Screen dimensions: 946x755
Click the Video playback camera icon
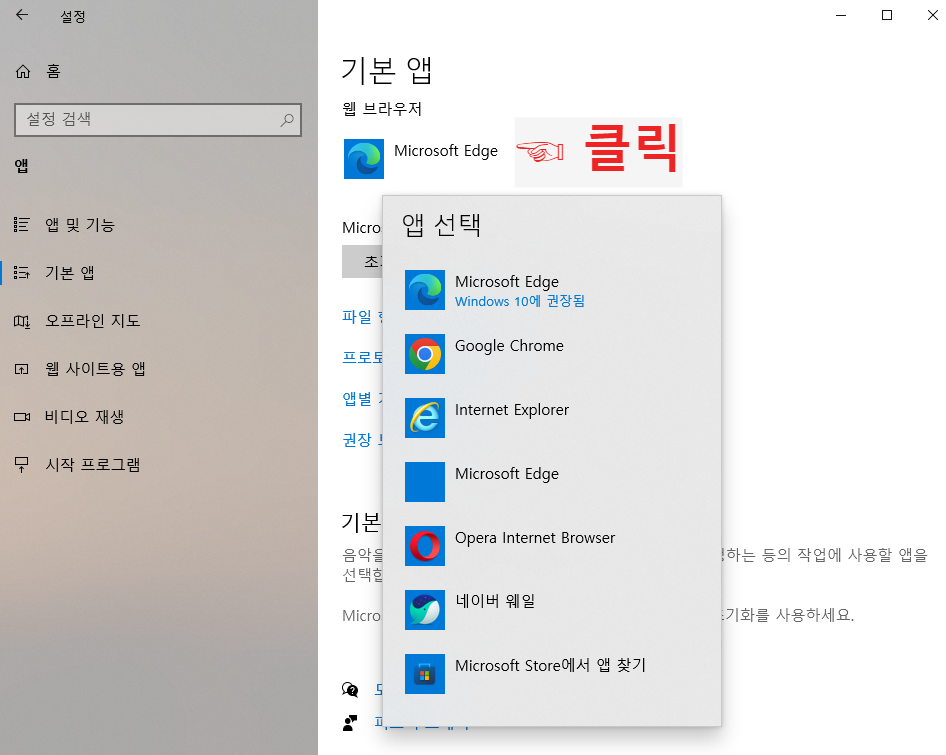coord(22,416)
